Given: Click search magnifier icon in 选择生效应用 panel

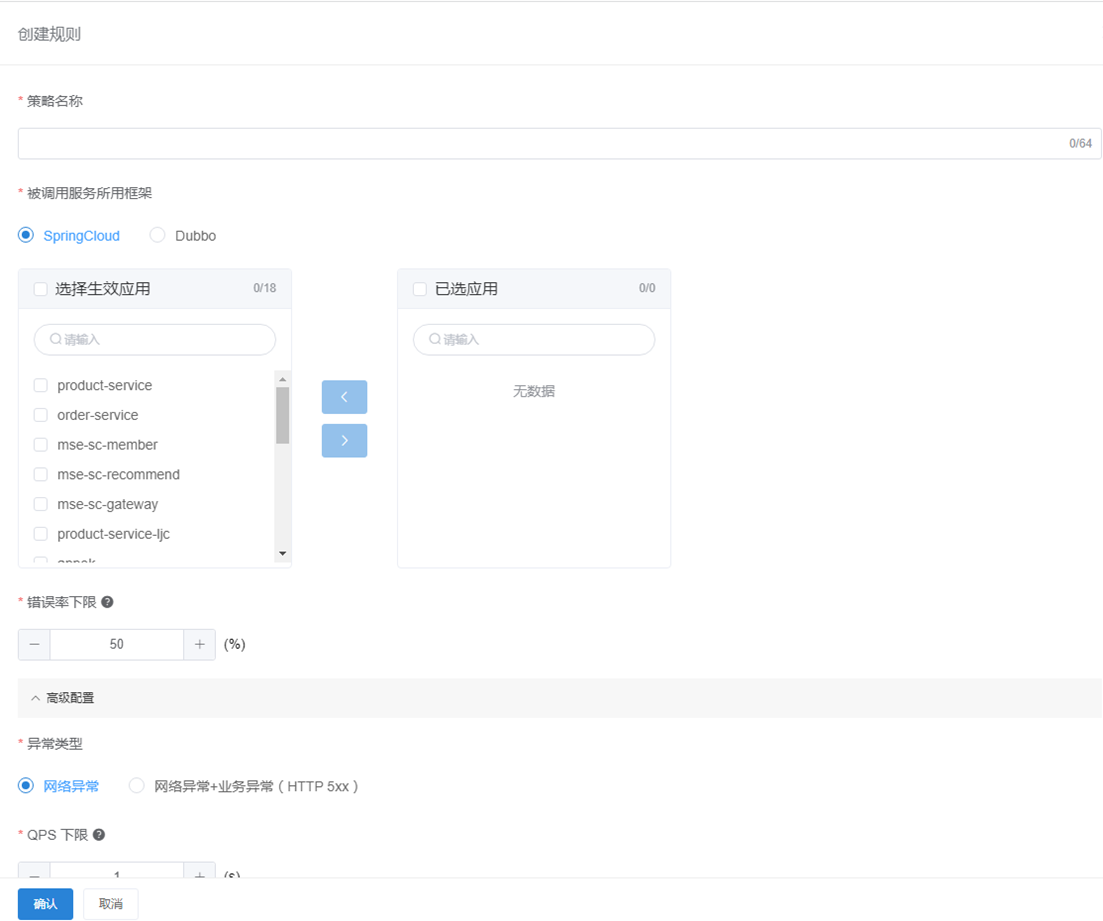Looking at the screenshot, I should 56,339.
